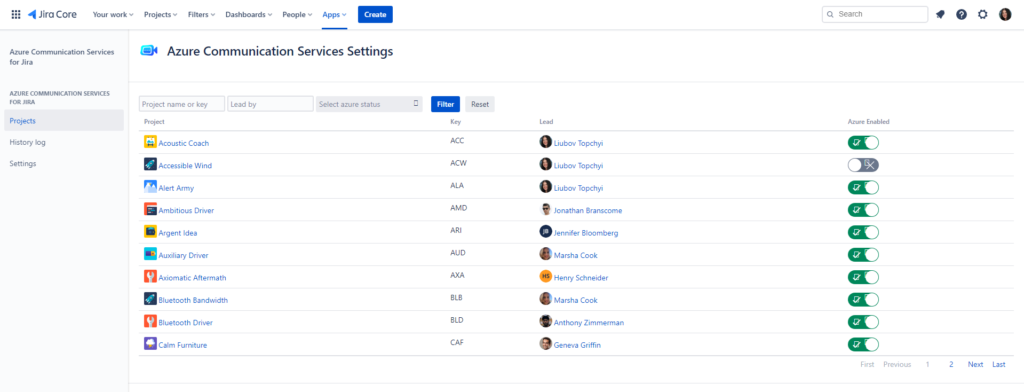Toggle Azure for Calm Furniture
The width and height of the screenshot is (1024, 392).
[863, 344]
